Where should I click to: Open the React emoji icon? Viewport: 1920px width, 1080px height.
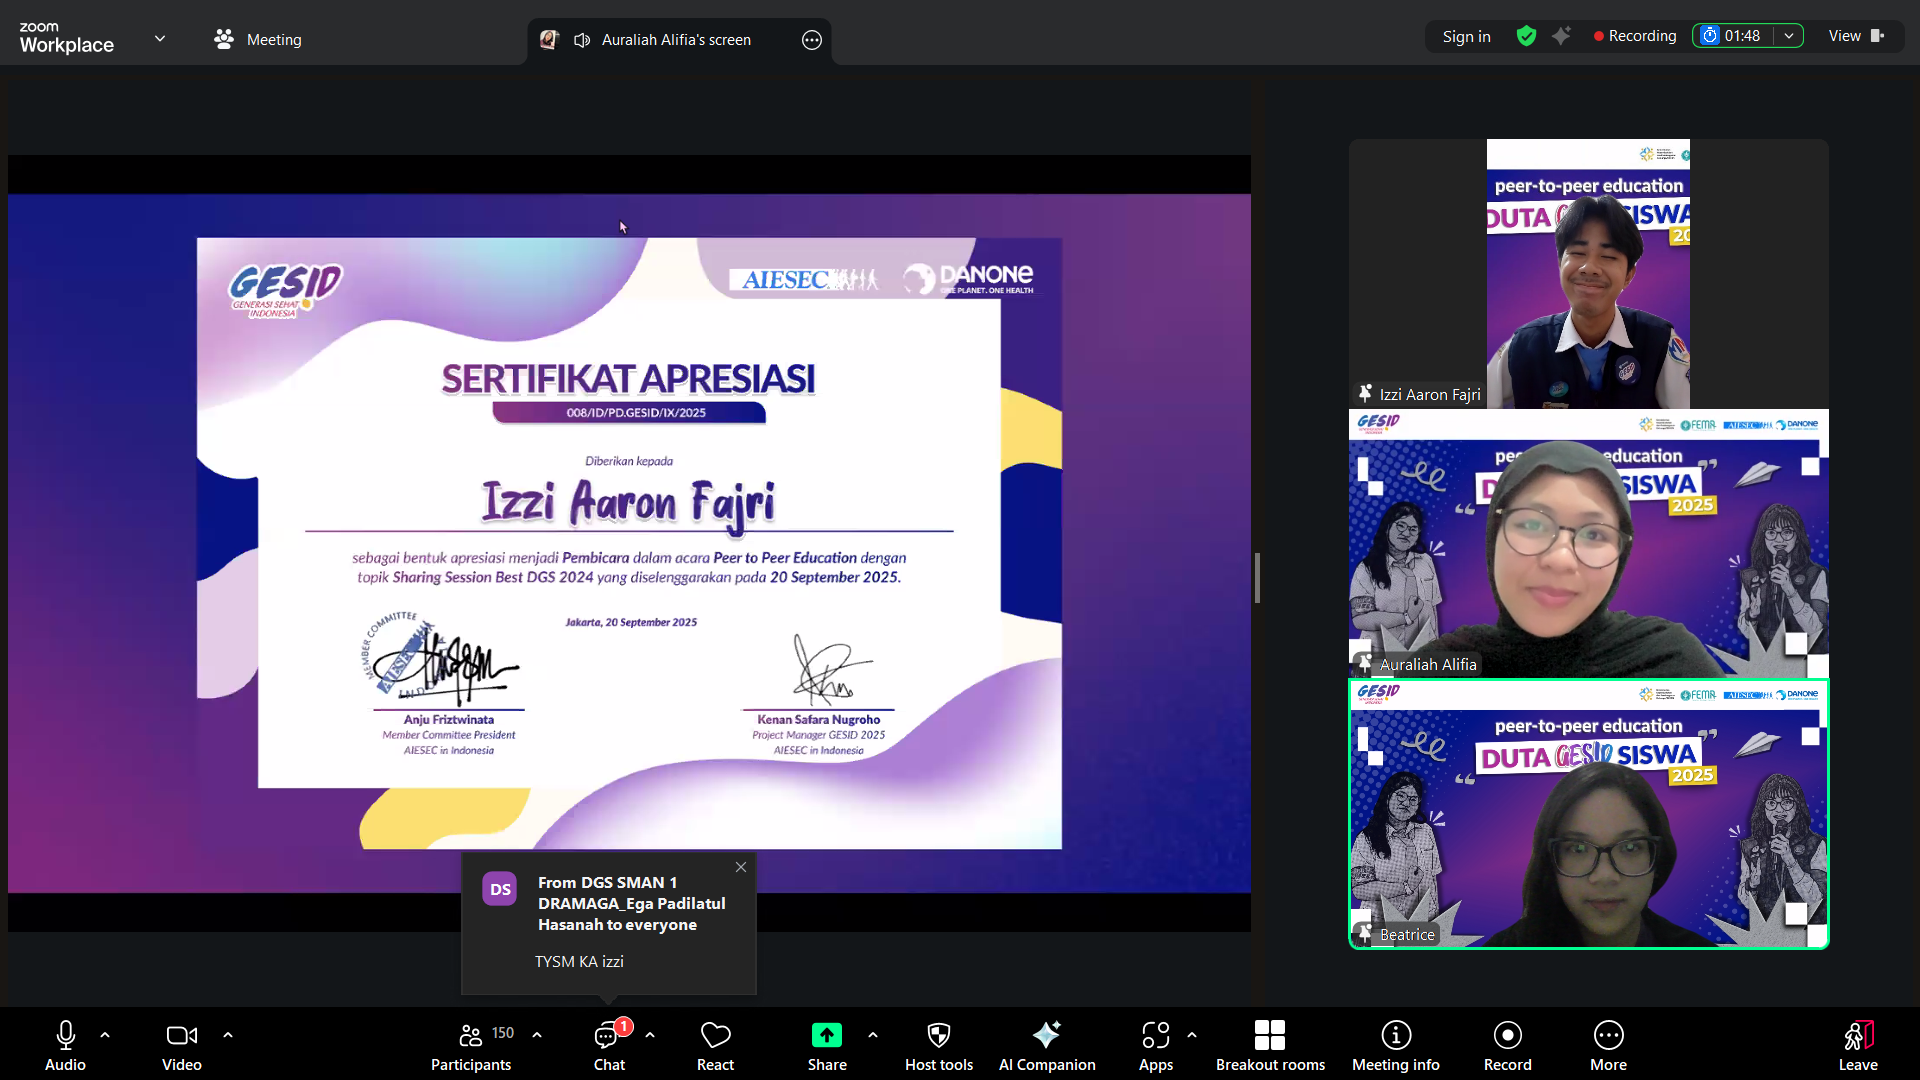pos(715,1036)
